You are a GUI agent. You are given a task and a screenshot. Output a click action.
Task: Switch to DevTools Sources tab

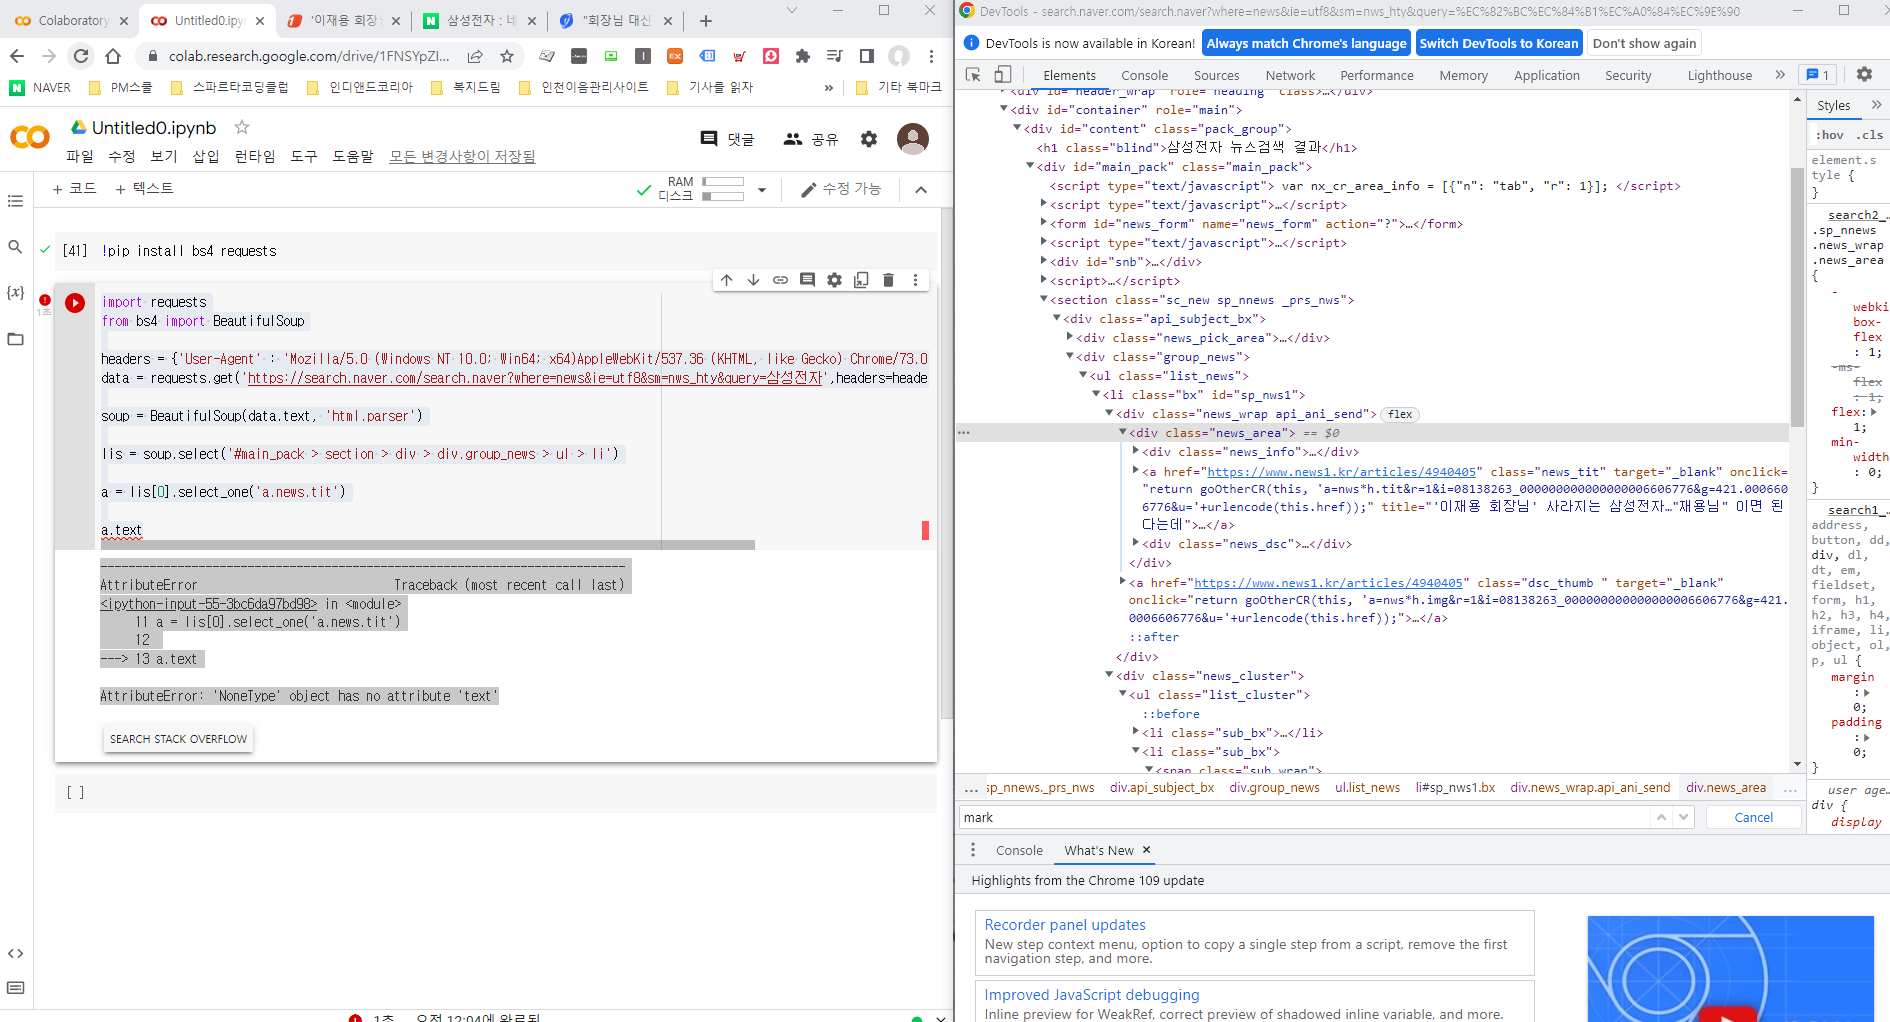coord(1216,75)
